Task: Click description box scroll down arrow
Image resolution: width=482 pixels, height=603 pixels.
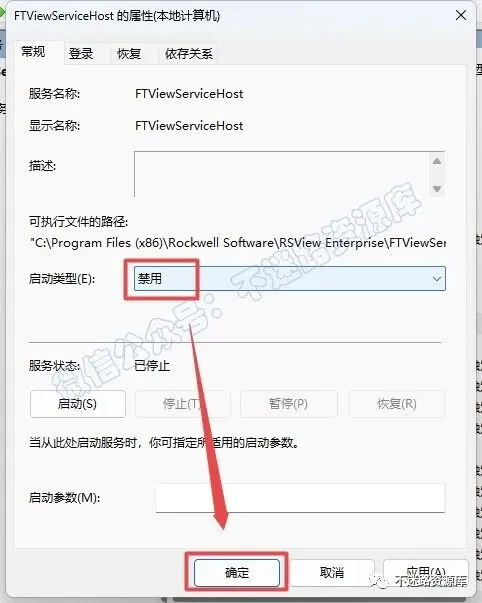Action: pyautogui.click(x=437, y=188)
